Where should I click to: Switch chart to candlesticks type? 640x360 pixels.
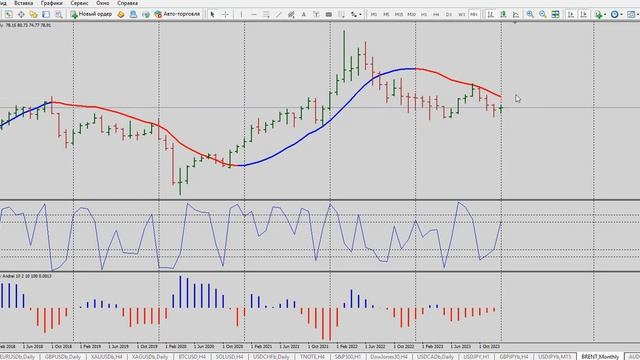coord(503,14)
